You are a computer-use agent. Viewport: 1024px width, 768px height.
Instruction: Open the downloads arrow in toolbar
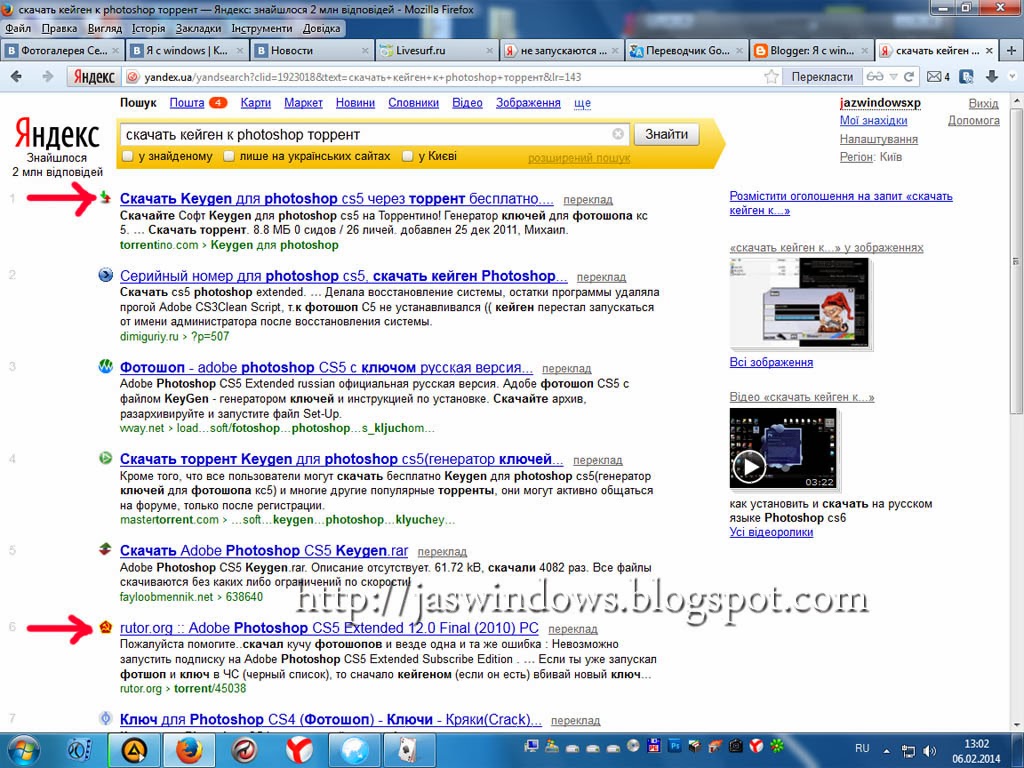tap(991, 76)
